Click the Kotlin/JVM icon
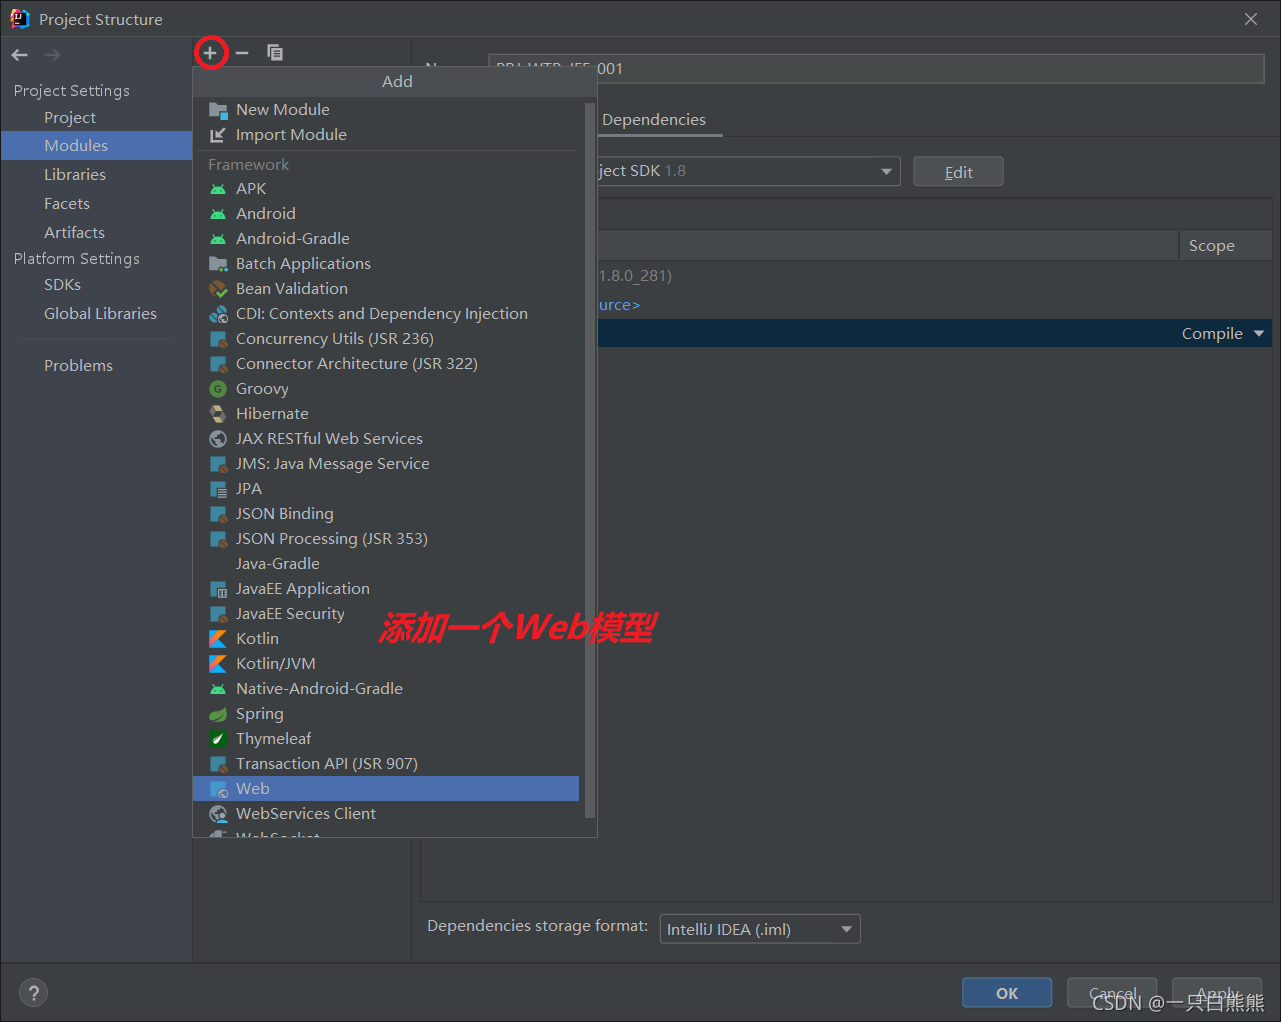 point(218,664)
